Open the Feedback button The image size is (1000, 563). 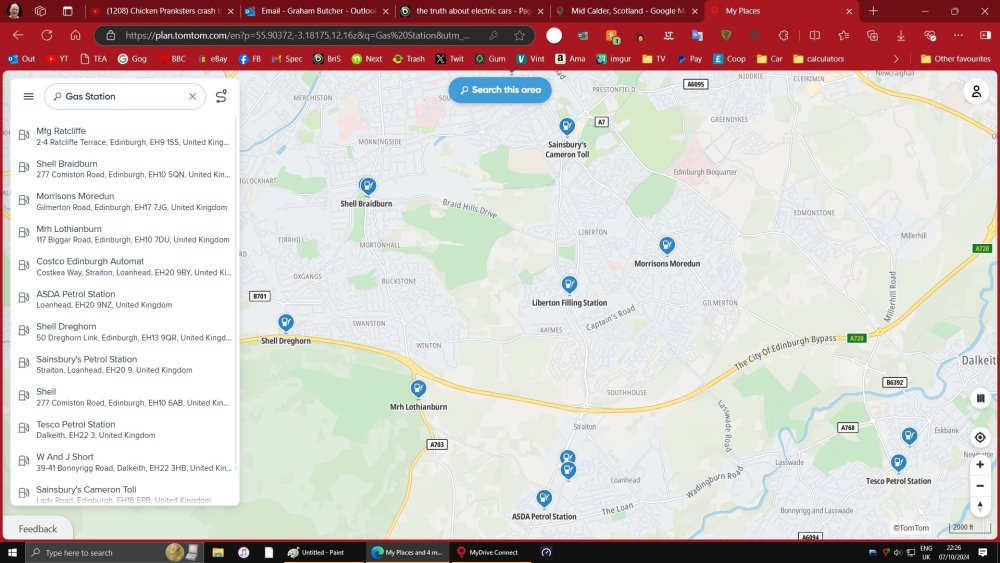pos(38,529)
